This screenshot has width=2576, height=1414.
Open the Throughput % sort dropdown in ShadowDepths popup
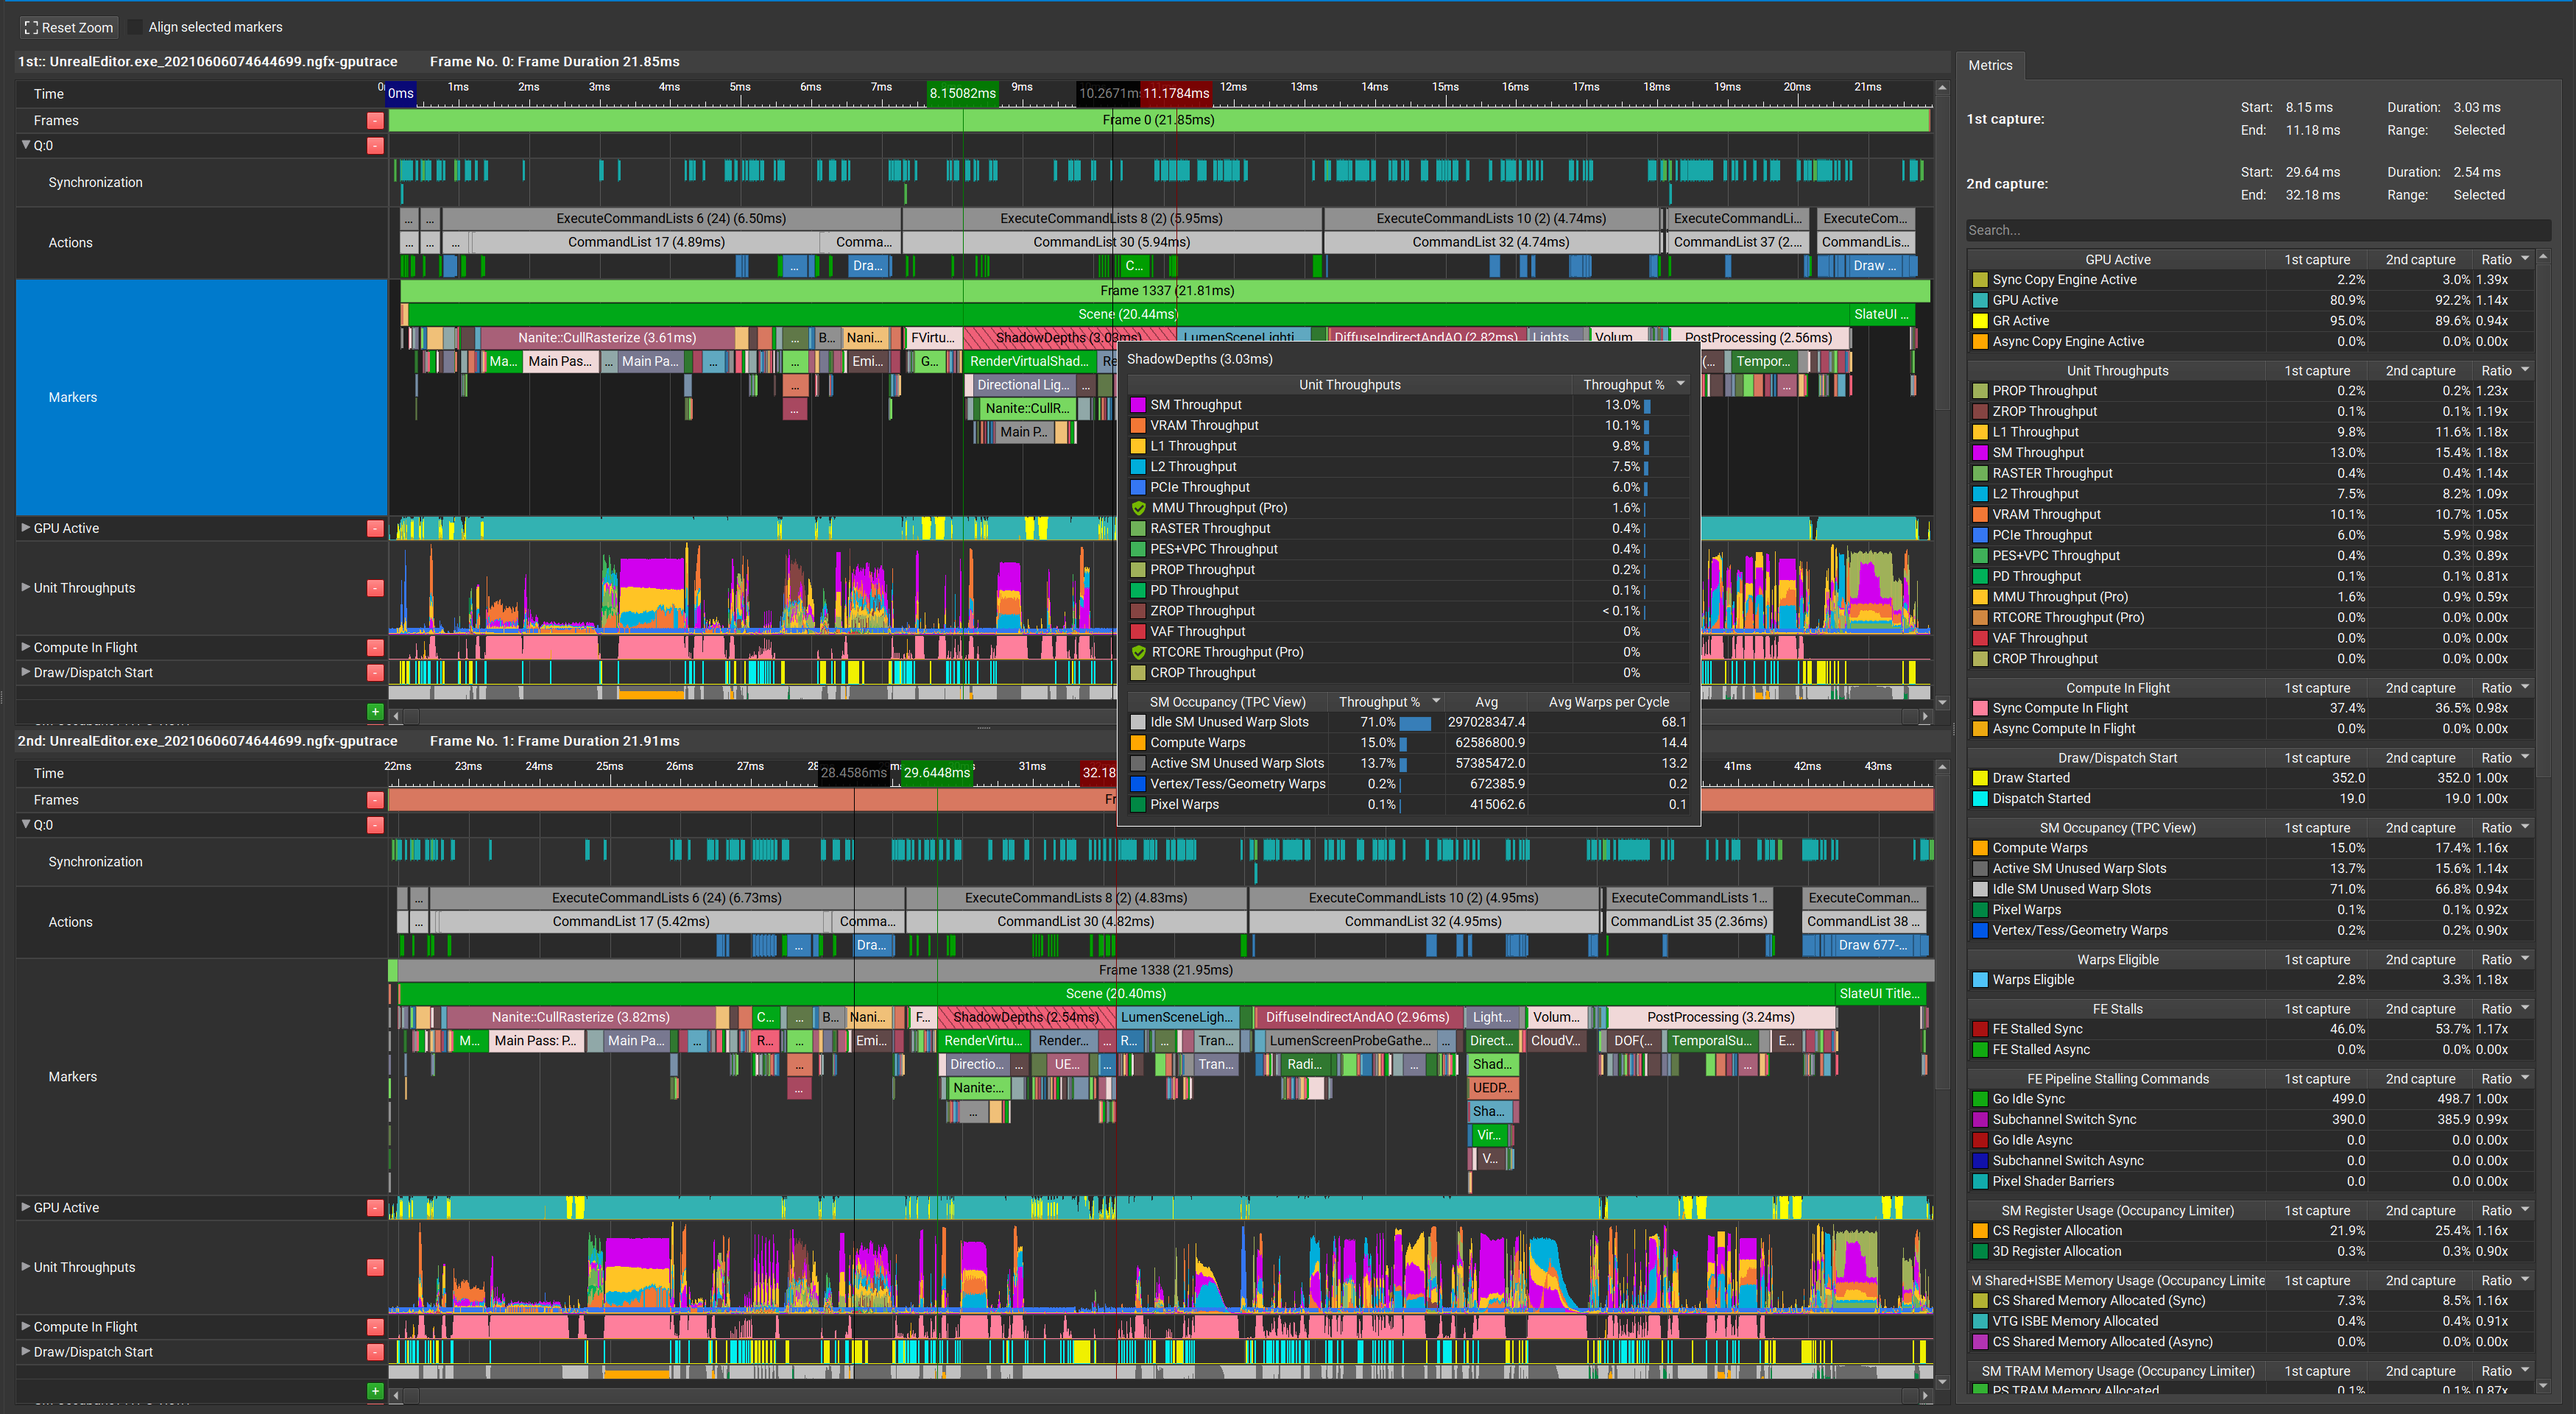click(1681, 383)
